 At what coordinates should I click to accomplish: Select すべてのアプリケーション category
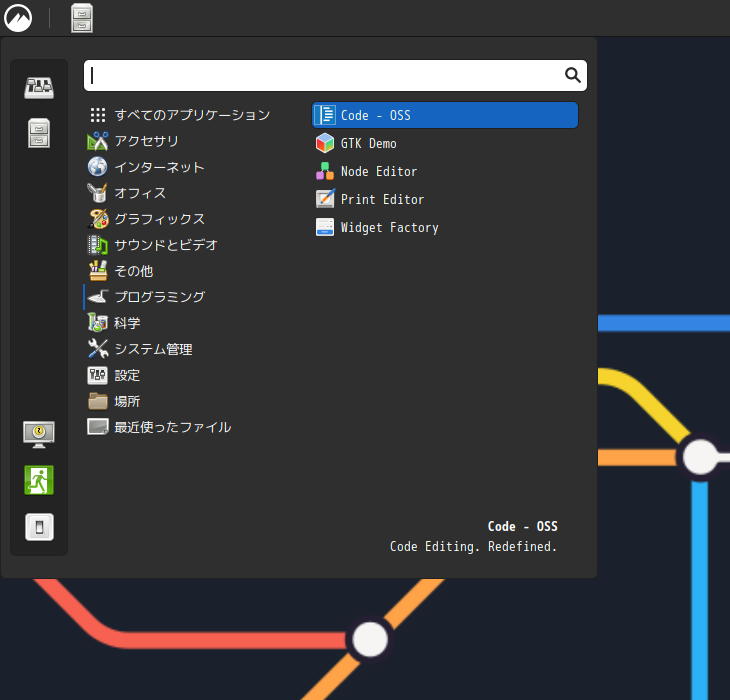tap(192, 115)
